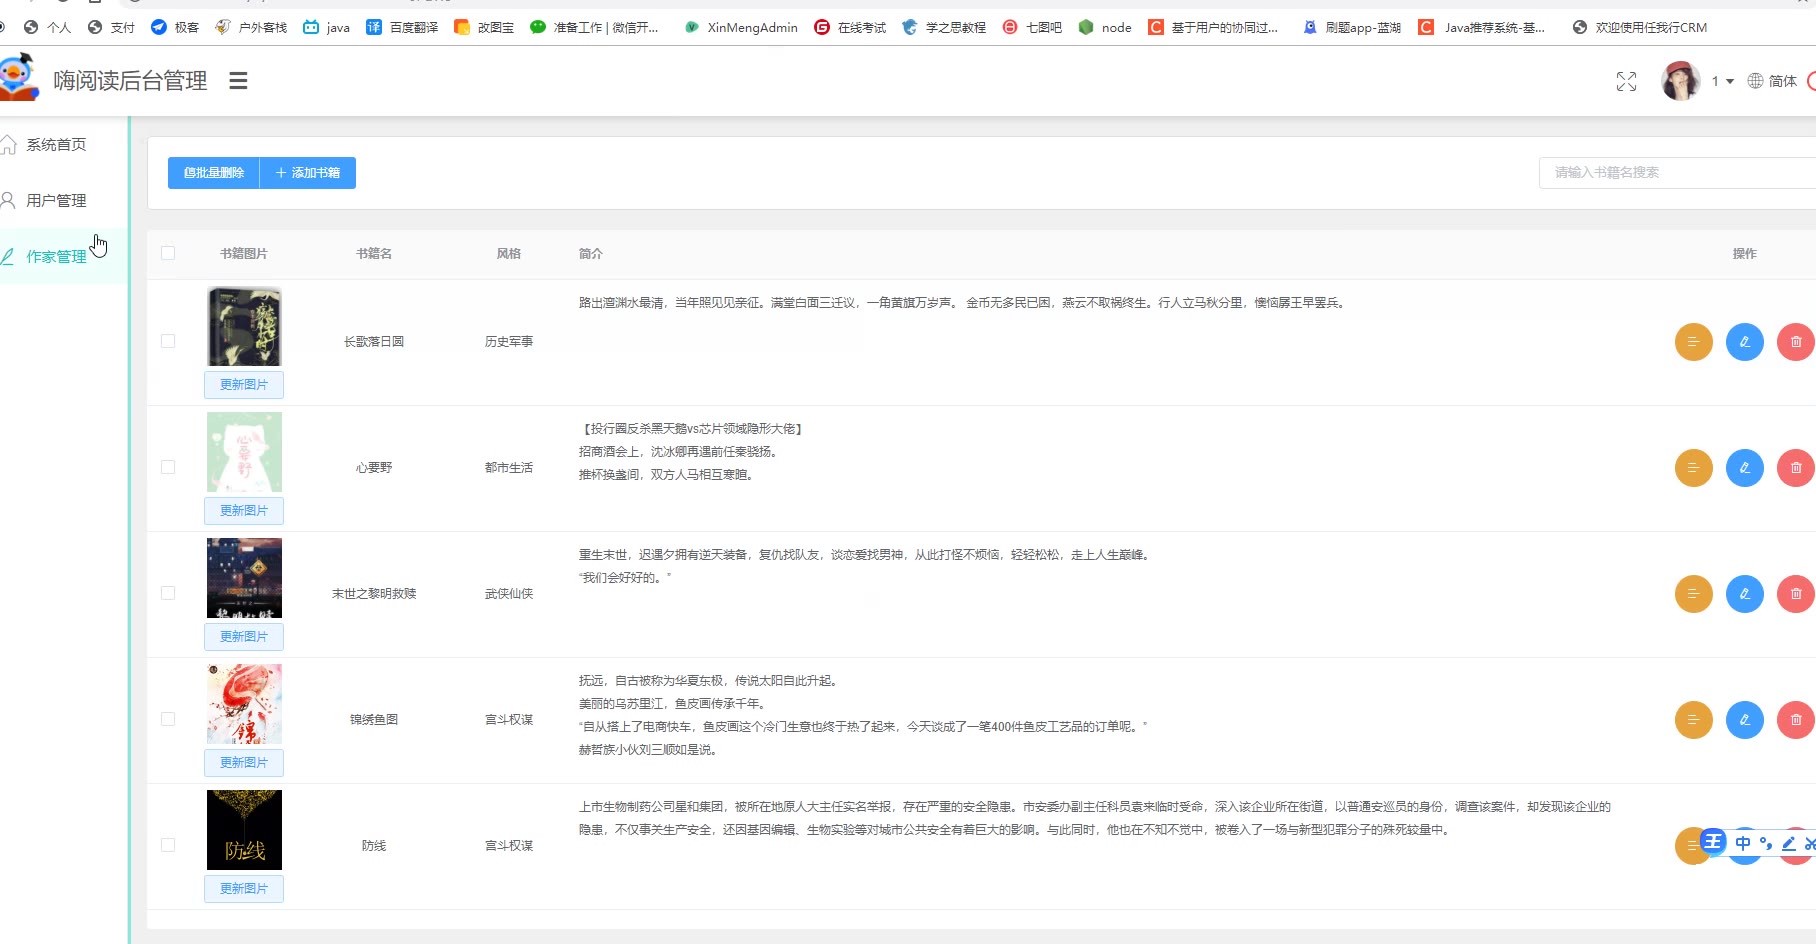Click blue edit icon for 心要野
Image resolution: width=1816 pixels, height=944 pixels.
[1745, 468]
